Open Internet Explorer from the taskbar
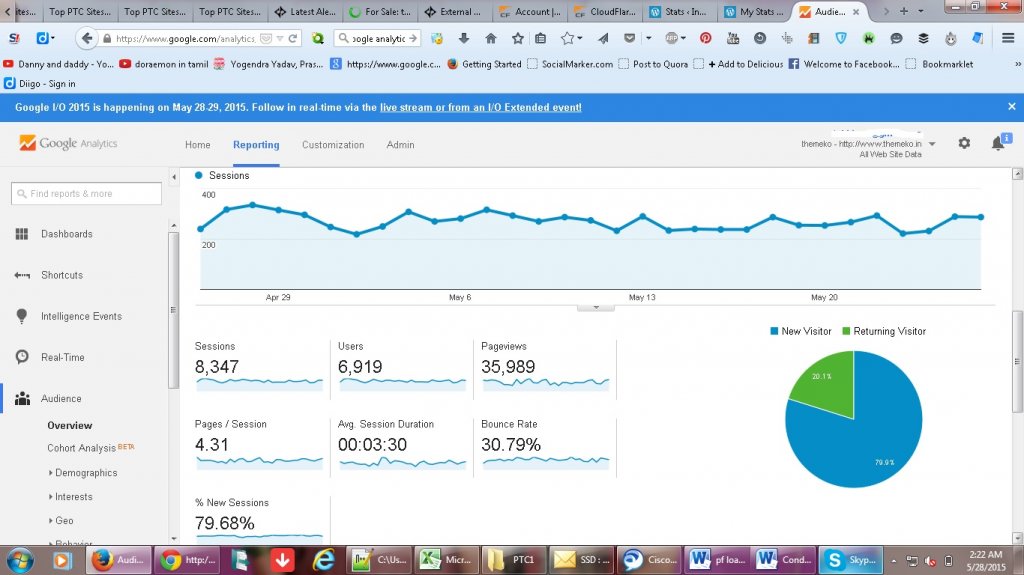The width and height of the screenshot is (1024, 575). (x=324, y=560)
